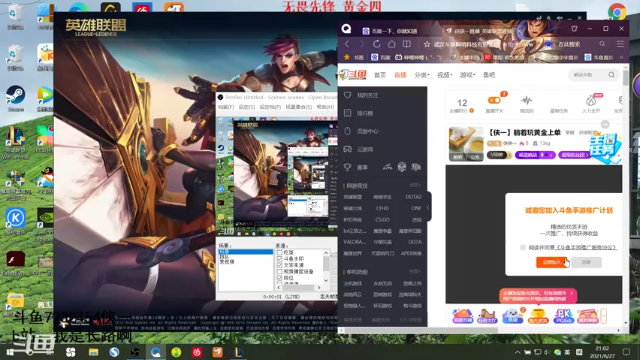Go to 首页 on the Douyu nav
The height and width of the screenshot is (360, 640).
pyautogui.click(x=380, y=75)
